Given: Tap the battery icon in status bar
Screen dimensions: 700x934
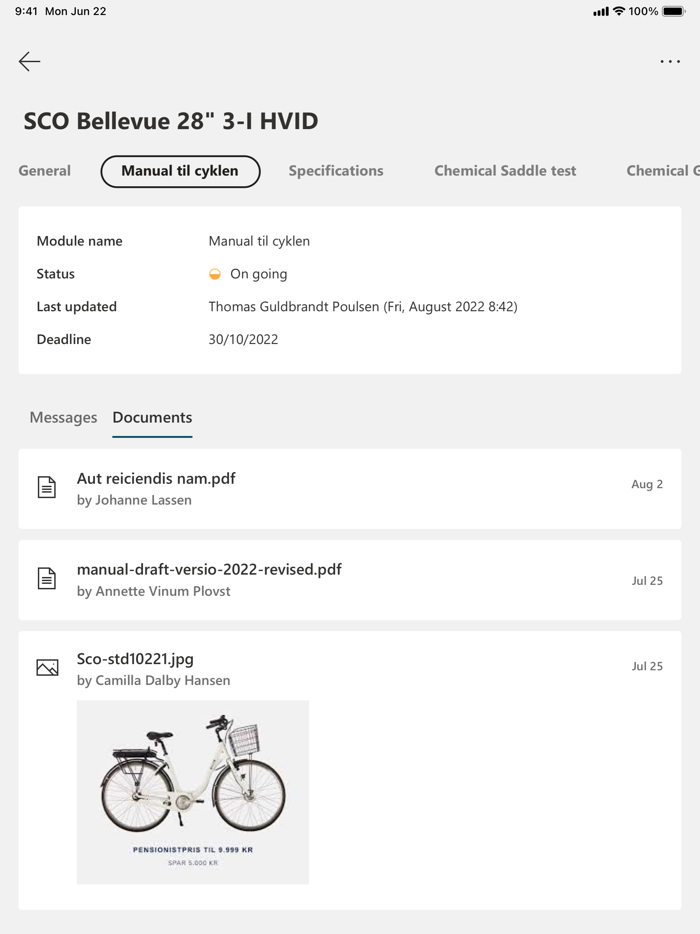Looking at the screenshot, I should point(673,12).
